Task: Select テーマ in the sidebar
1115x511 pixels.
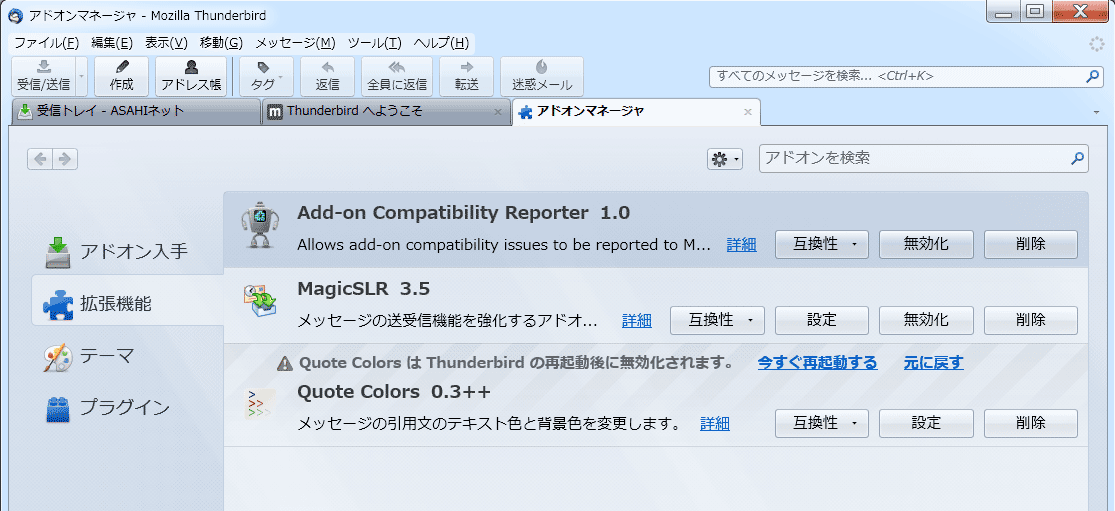Action: [128, 355]
